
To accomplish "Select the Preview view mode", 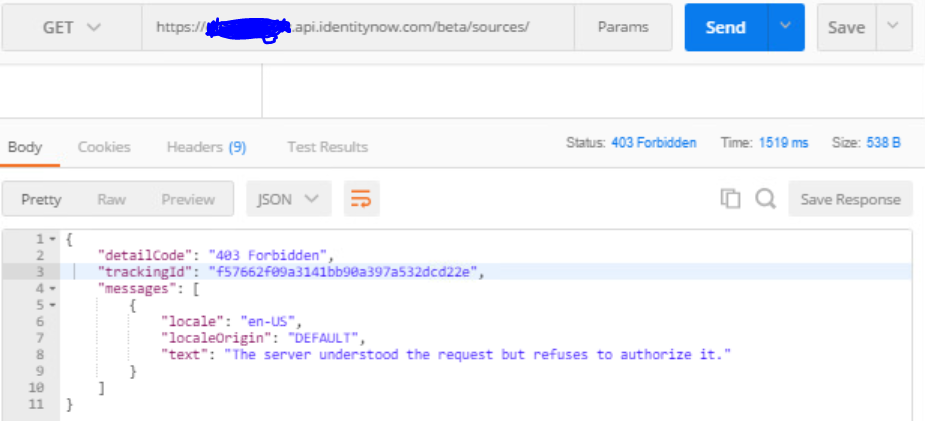I will (x=188, y=199).
